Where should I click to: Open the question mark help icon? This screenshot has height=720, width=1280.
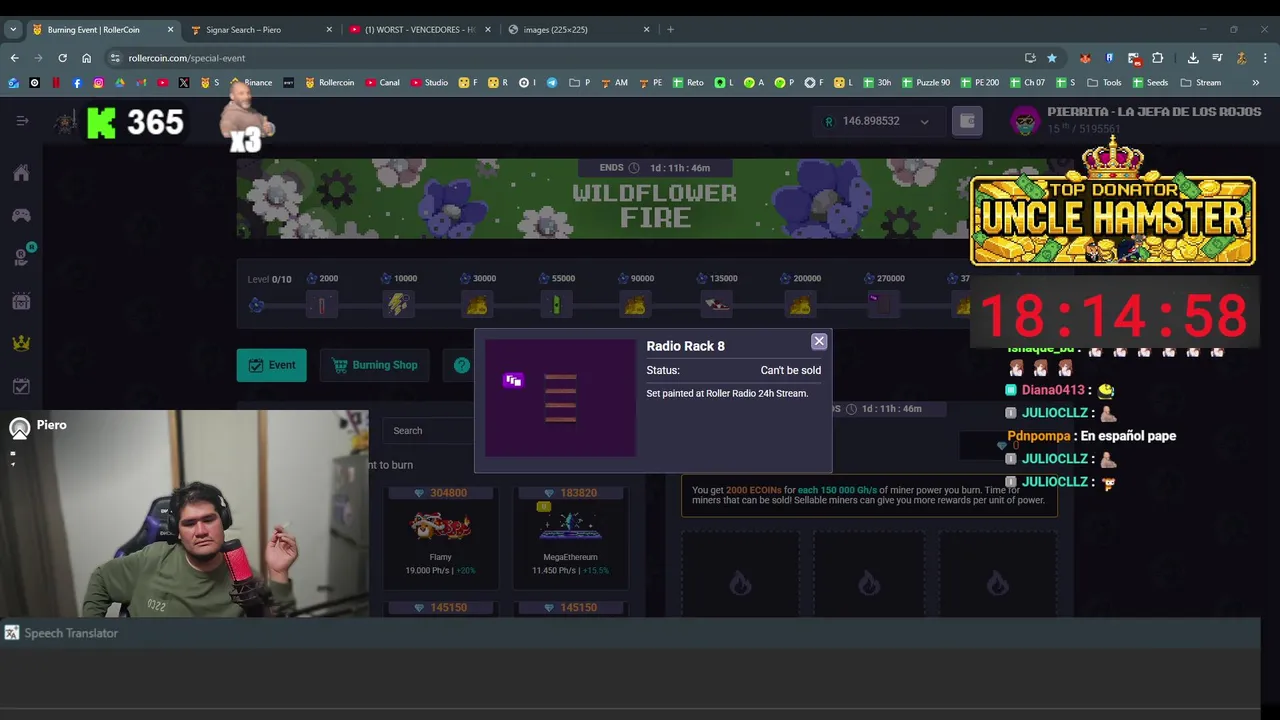pyautogui.click(x=461, y=365)
